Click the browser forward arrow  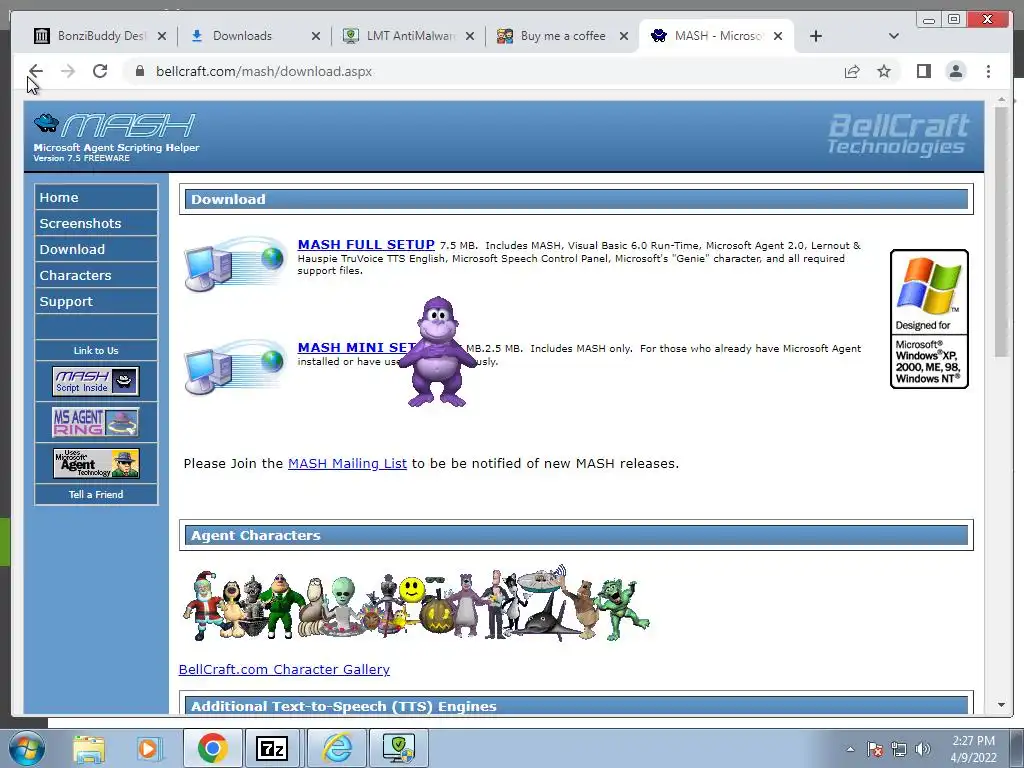point(68,71)
